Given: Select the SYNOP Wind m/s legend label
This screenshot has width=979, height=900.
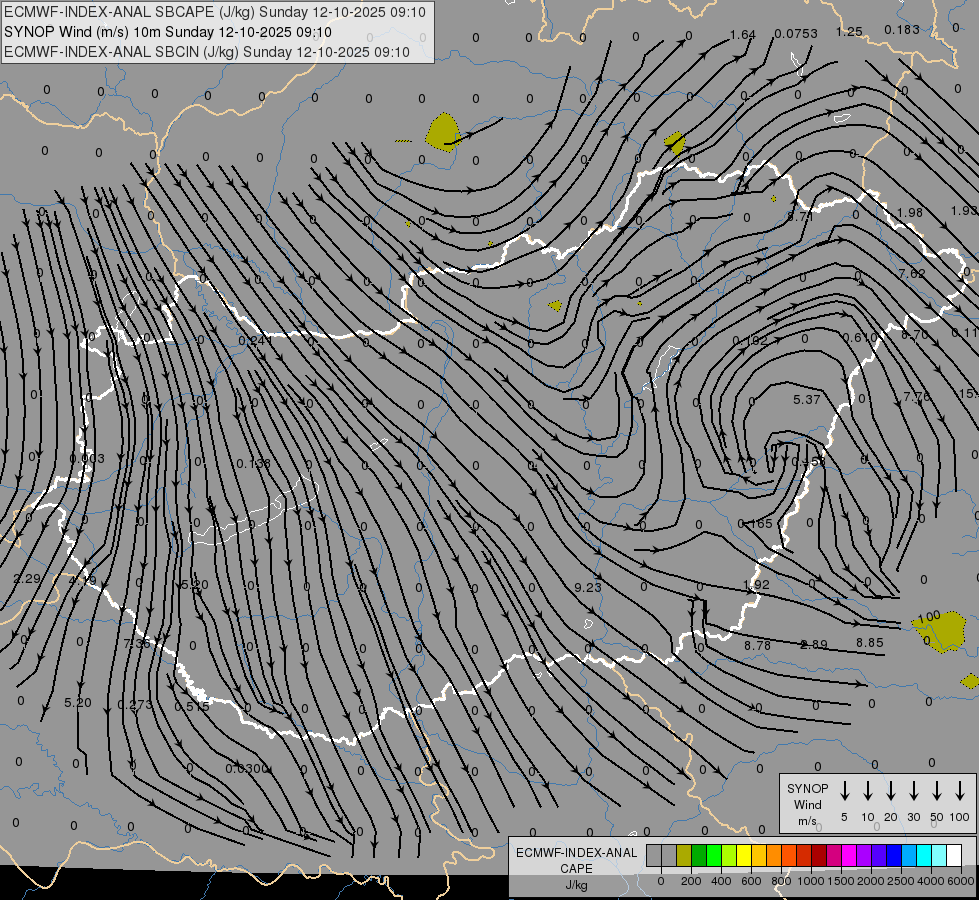Looking at the screenshot, I should pyautogui.click(x=807, y=804).
